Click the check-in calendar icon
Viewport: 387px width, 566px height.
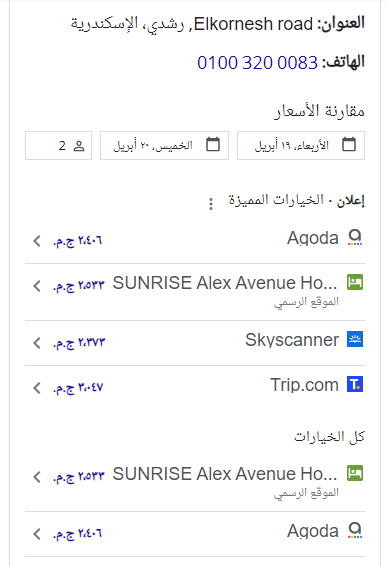(349, 144)
